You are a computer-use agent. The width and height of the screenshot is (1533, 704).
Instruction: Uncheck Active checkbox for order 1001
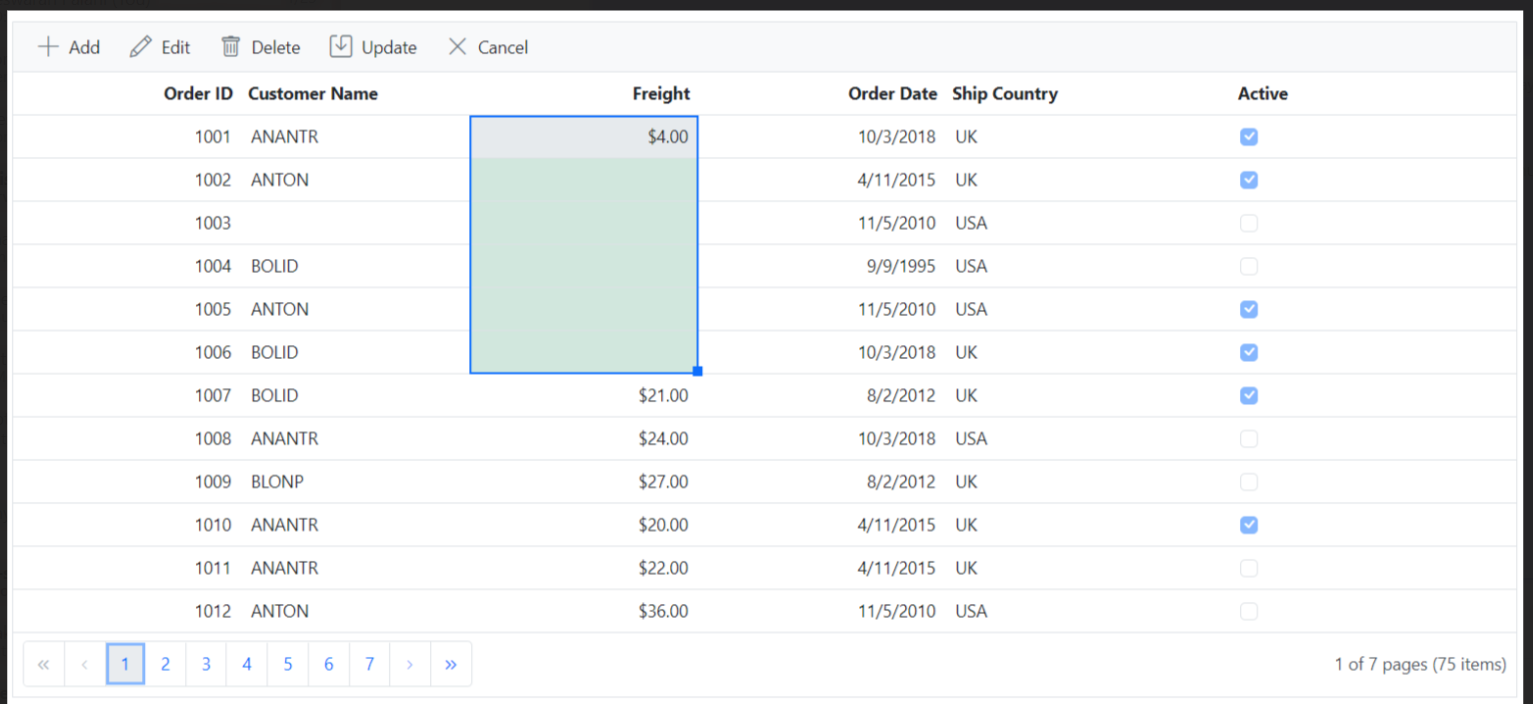pyautogui.click(x=1248, y=137)
